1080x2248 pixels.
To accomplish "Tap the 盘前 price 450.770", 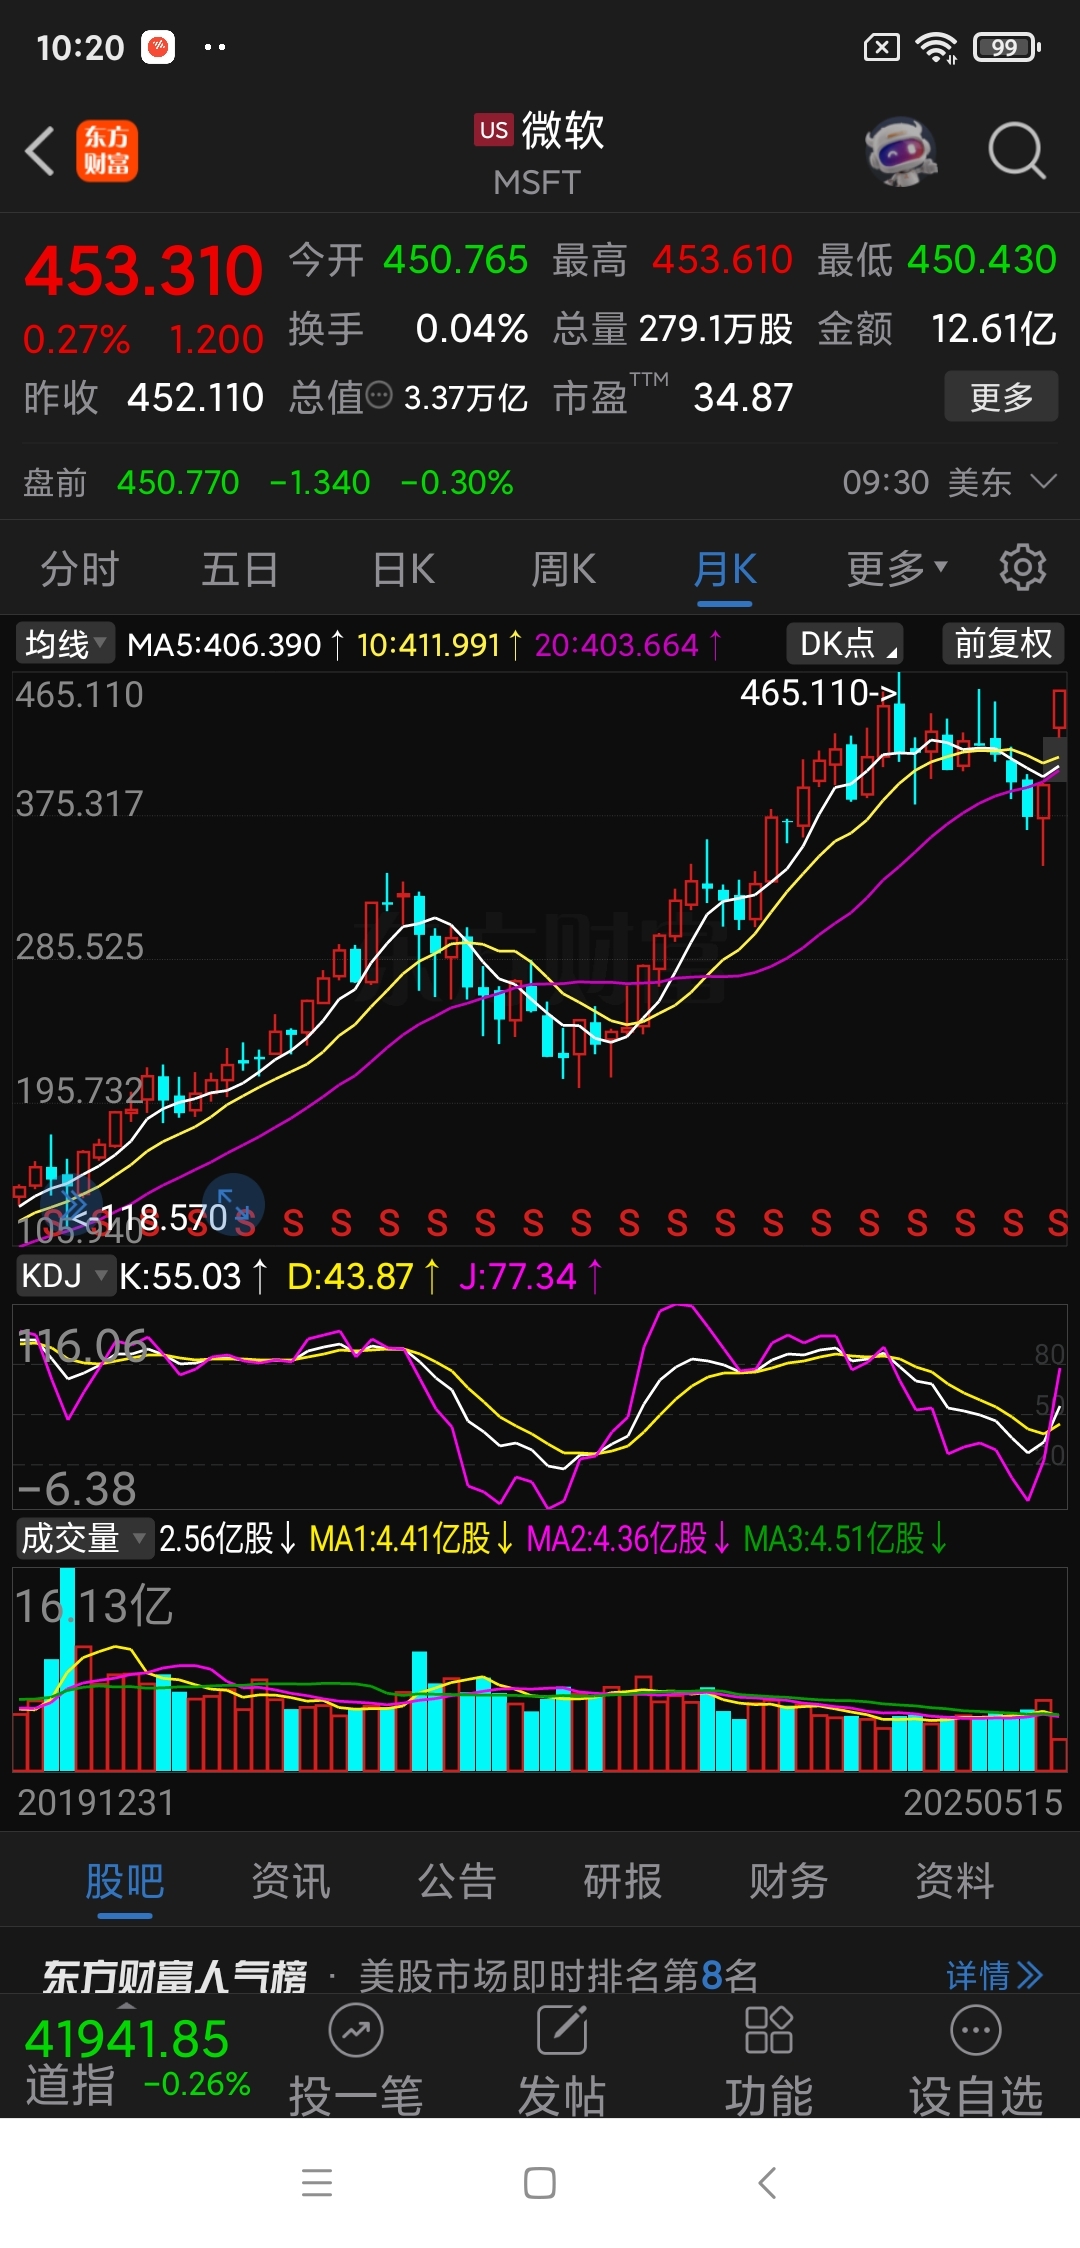I will coord(178,483).
